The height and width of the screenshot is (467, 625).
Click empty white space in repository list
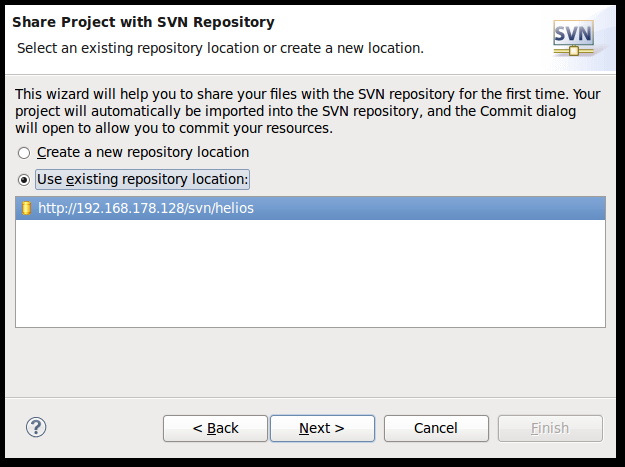[x=310, y=273]
